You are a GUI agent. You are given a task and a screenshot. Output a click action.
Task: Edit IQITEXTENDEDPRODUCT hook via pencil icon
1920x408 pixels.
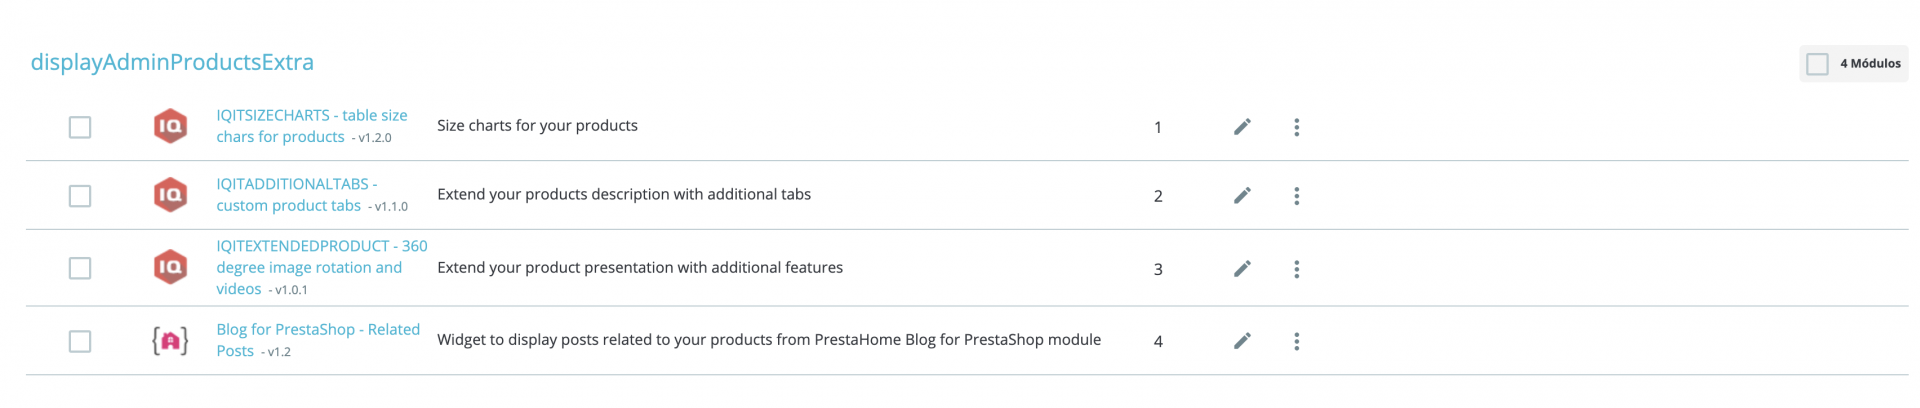click(1242, 269)
